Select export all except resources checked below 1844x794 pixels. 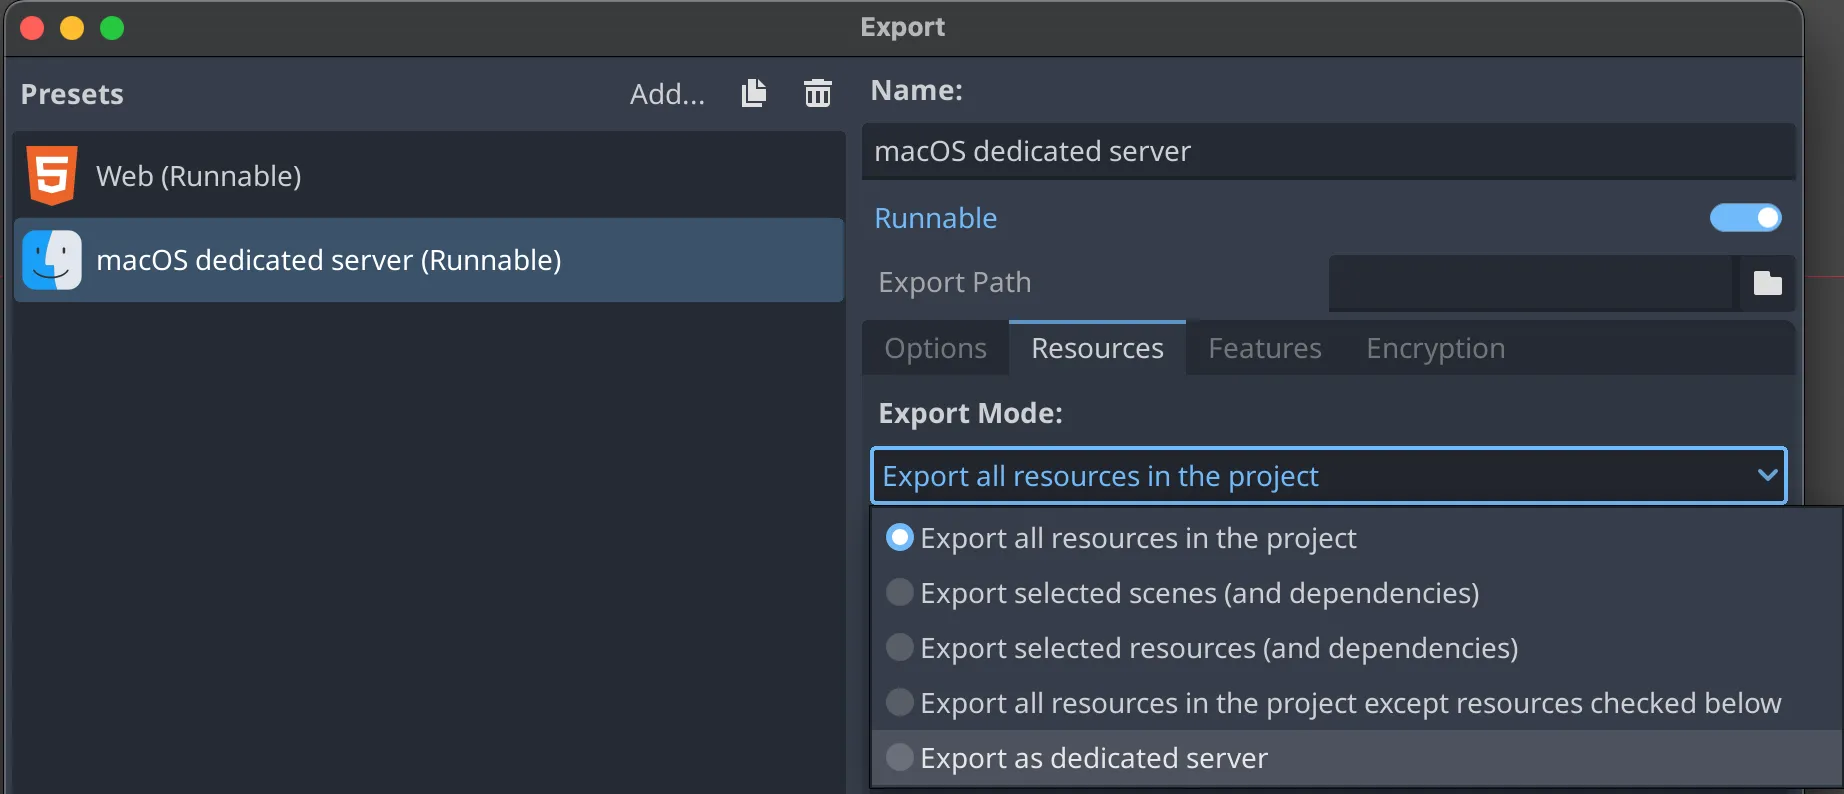(1357, 703)
